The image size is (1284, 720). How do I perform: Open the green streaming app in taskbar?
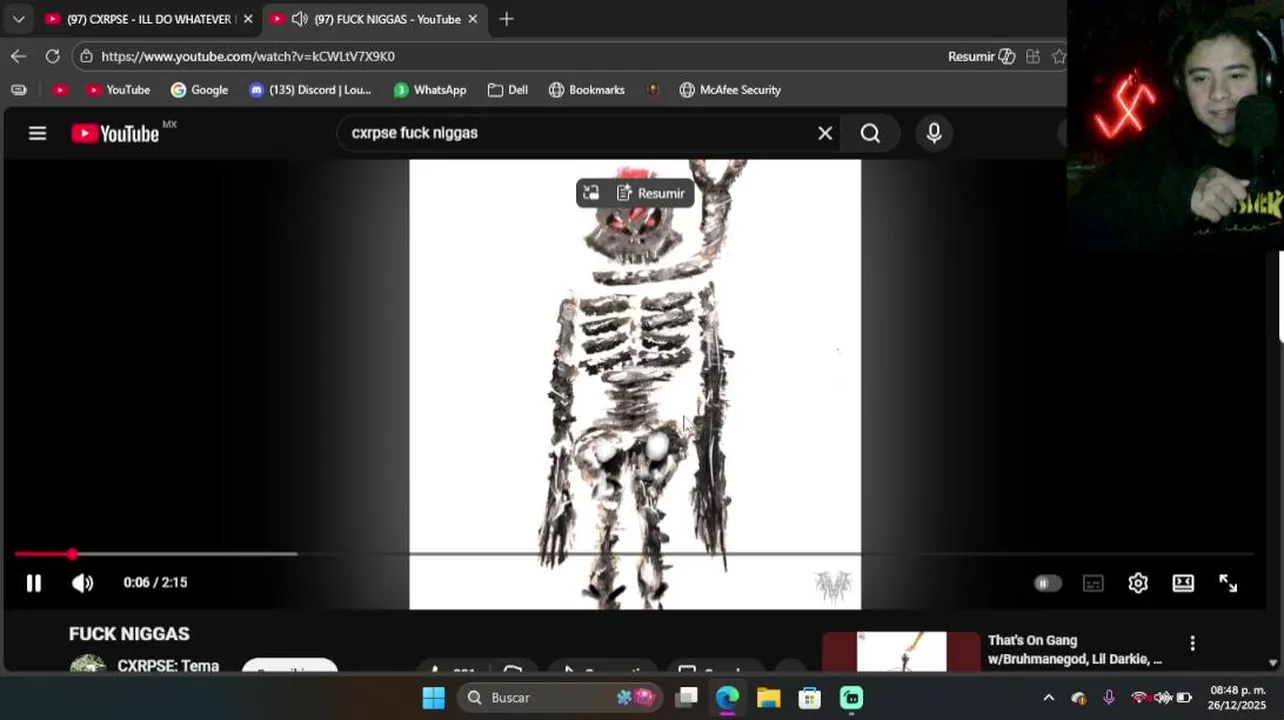point(851,698)
